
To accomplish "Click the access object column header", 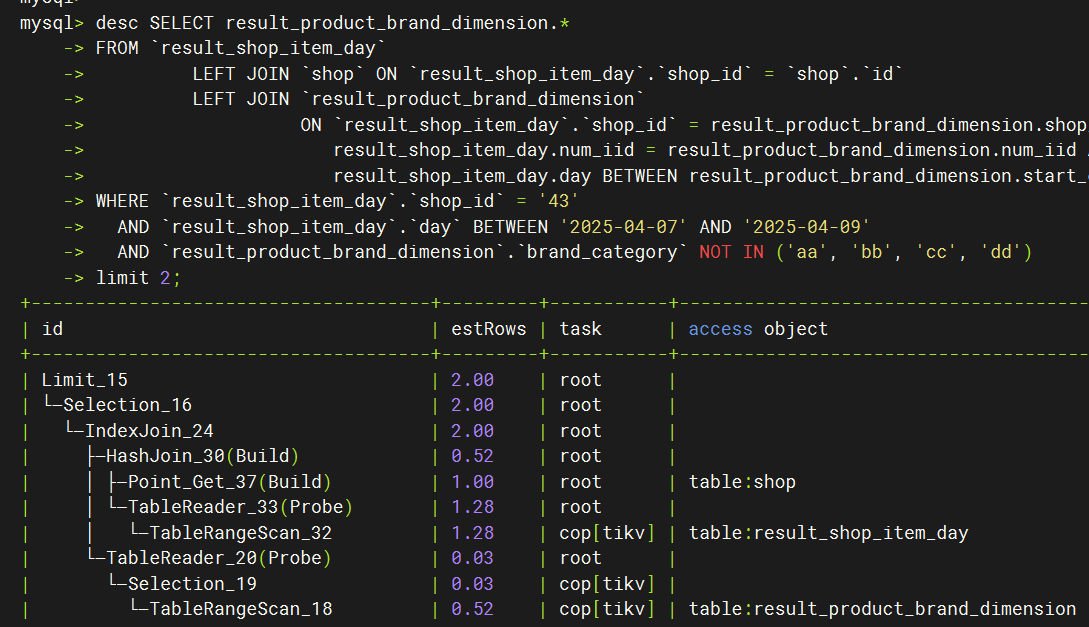I will (758, 329).
